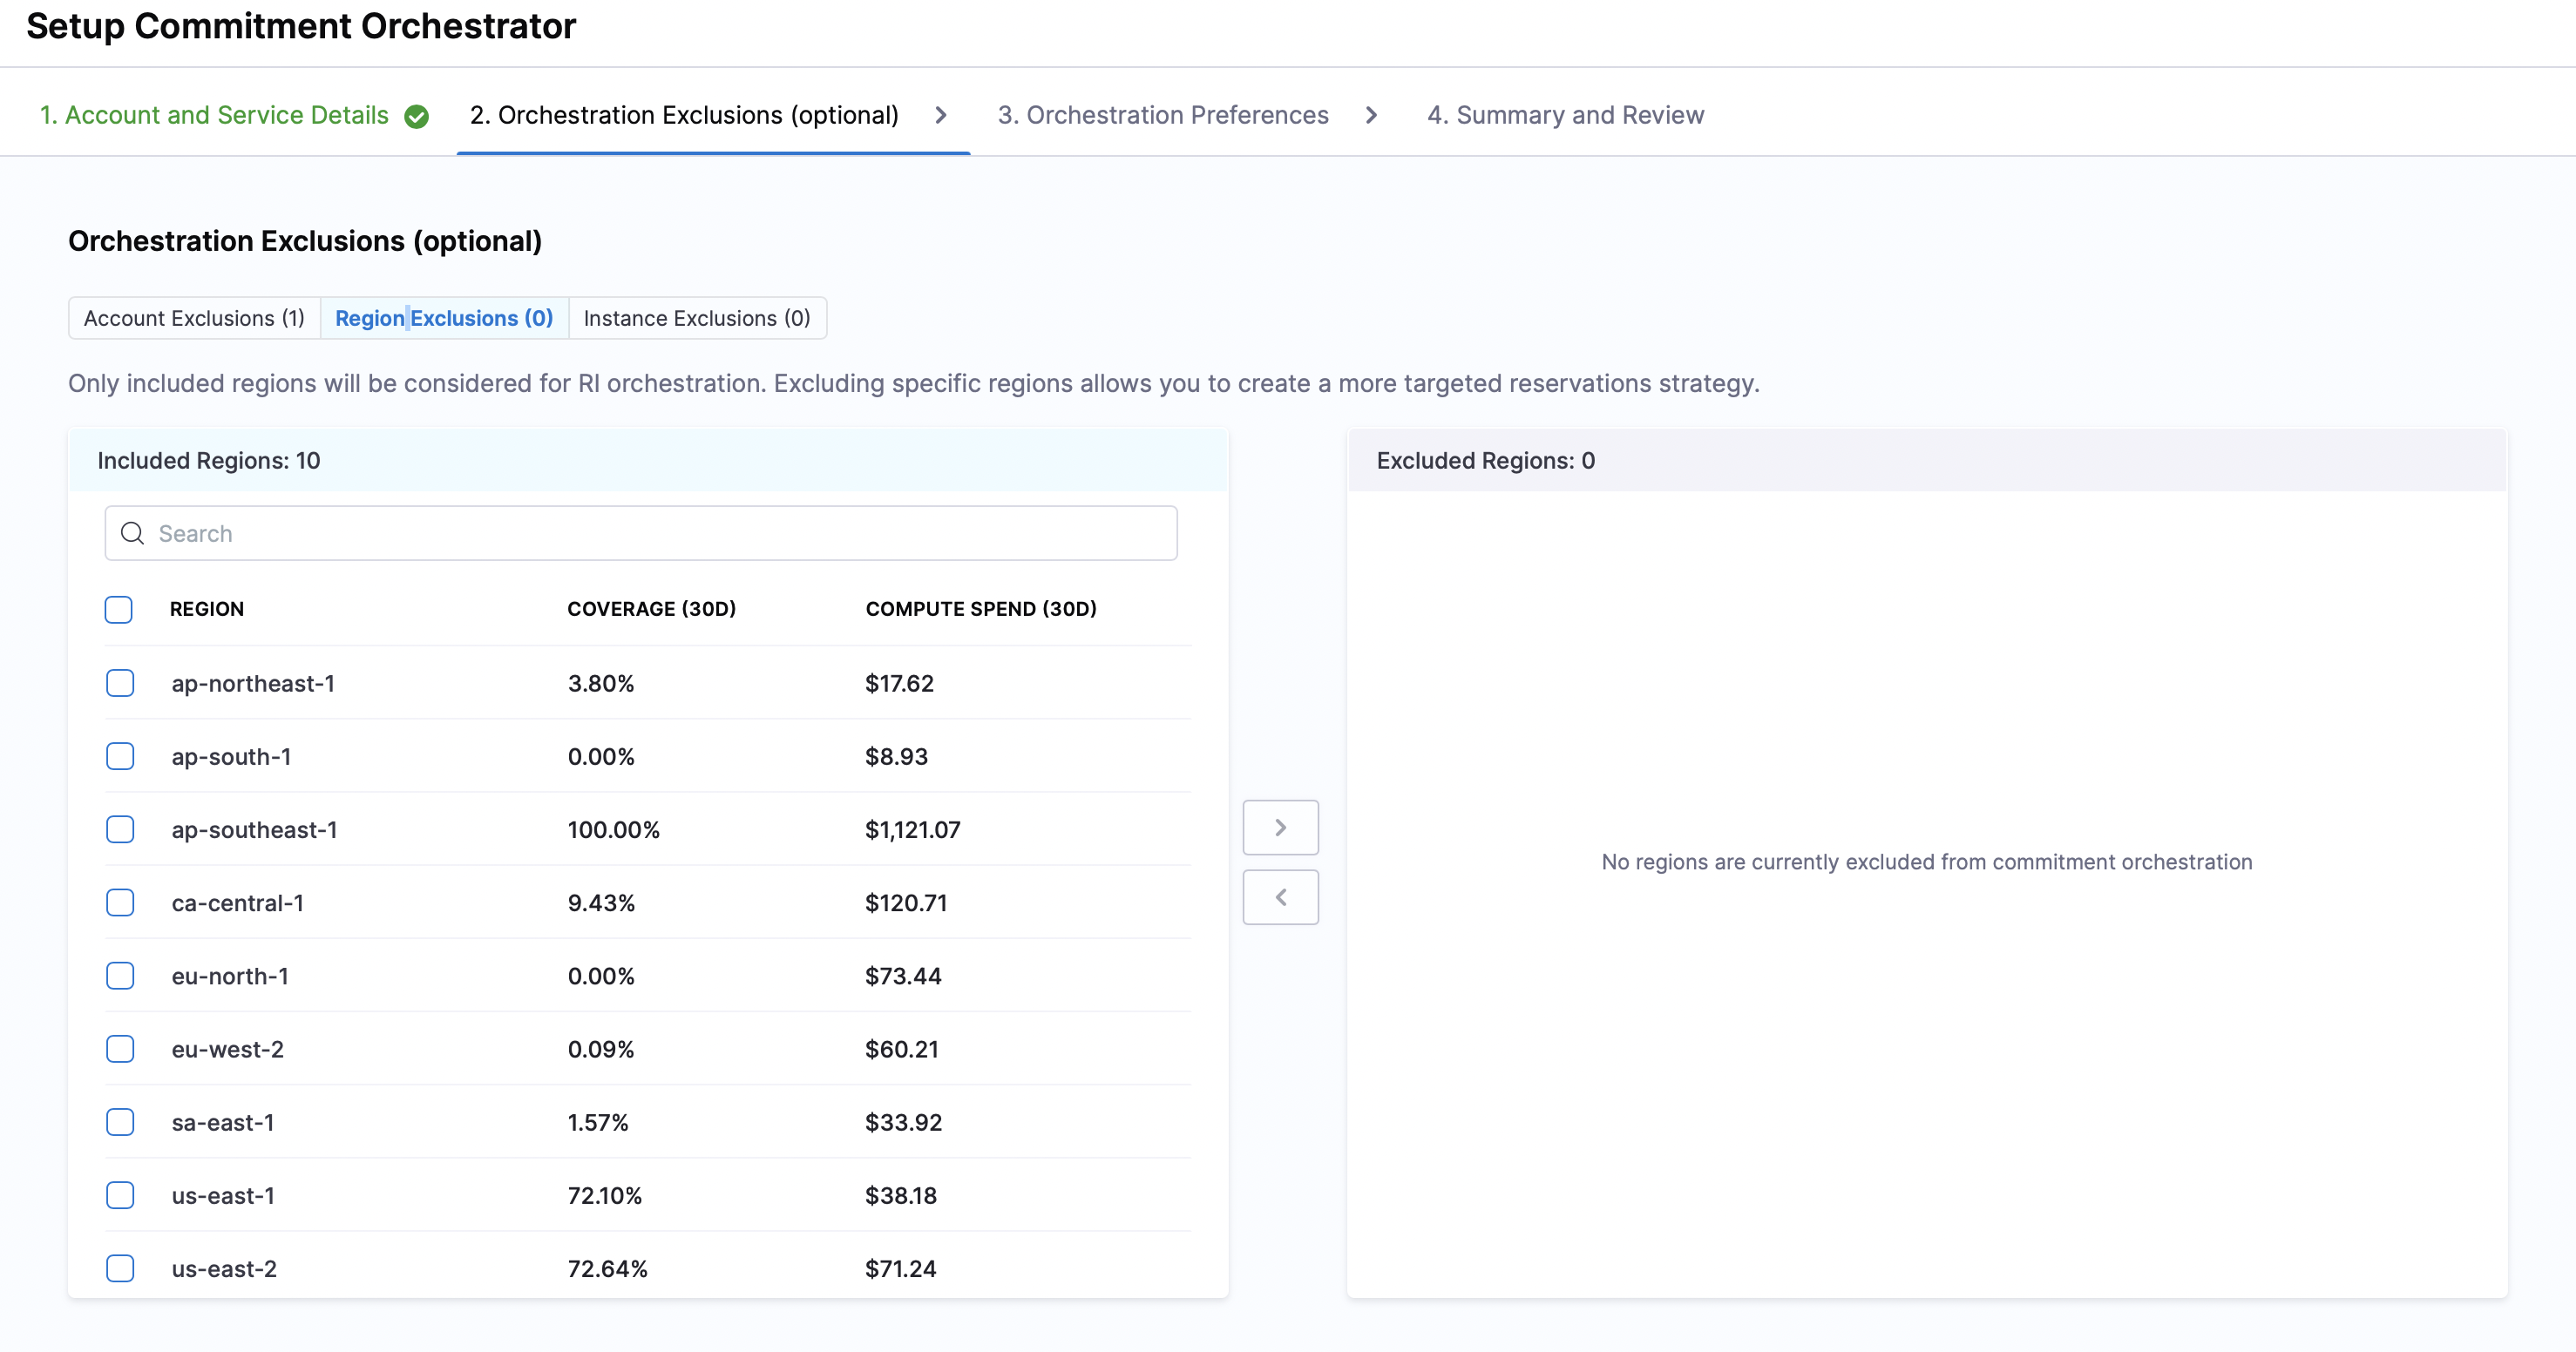The image size is (2576, 1352).
Task: Click chevron after Orchestration Exclusions step
Action: tap(940, 115)
